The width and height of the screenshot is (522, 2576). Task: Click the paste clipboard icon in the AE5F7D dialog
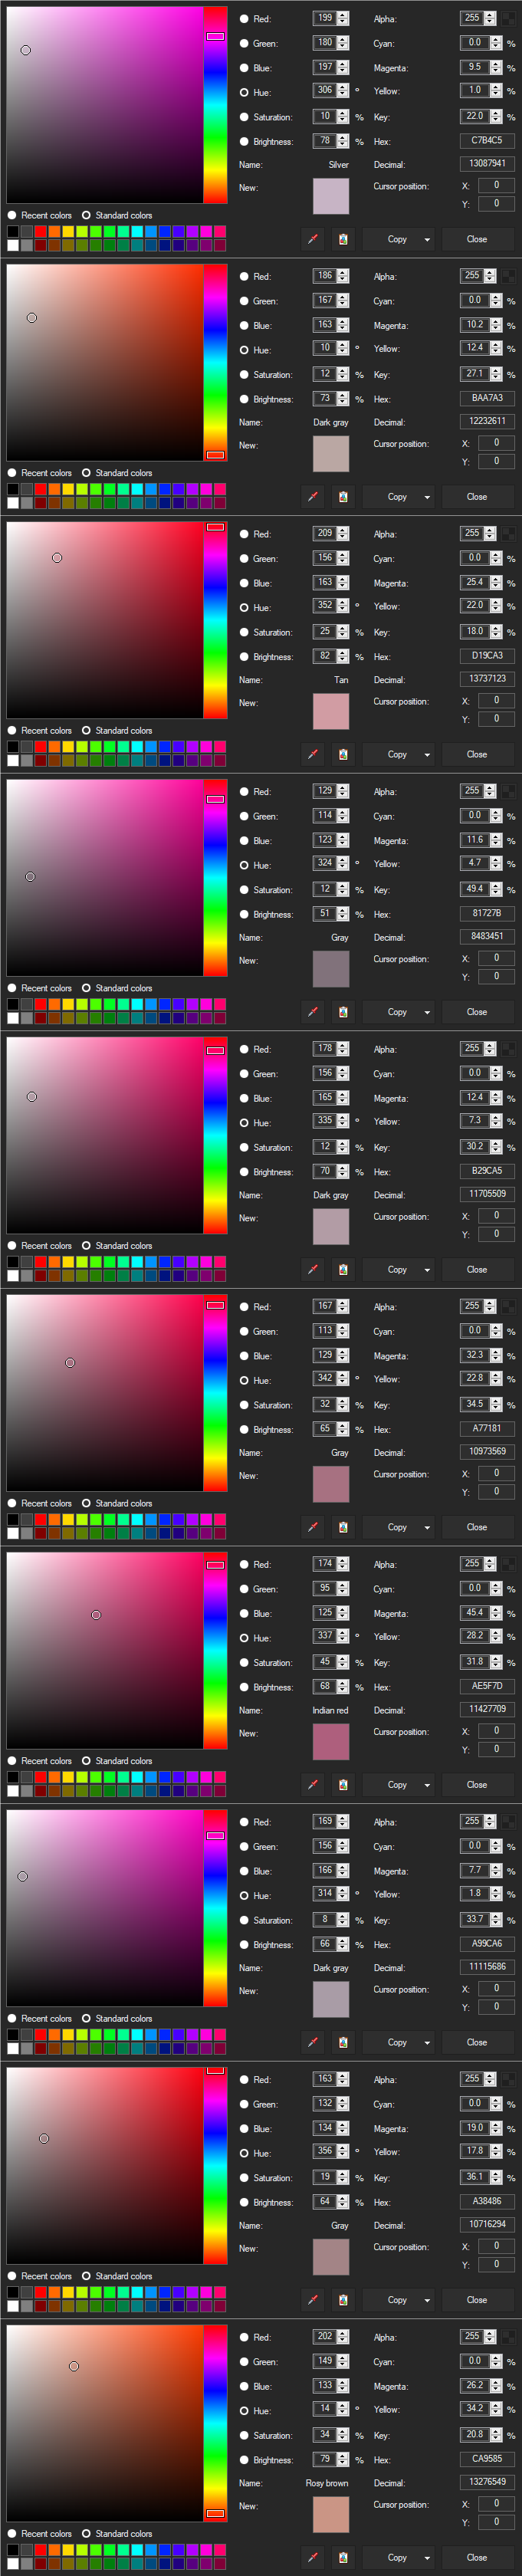click(343, 1784)
